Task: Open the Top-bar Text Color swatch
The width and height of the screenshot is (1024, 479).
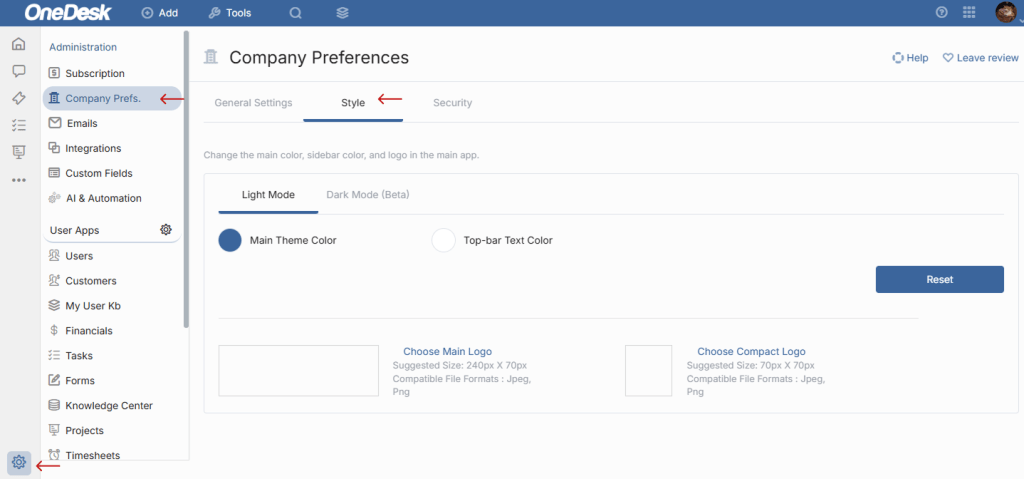Action: pos(443,240)
